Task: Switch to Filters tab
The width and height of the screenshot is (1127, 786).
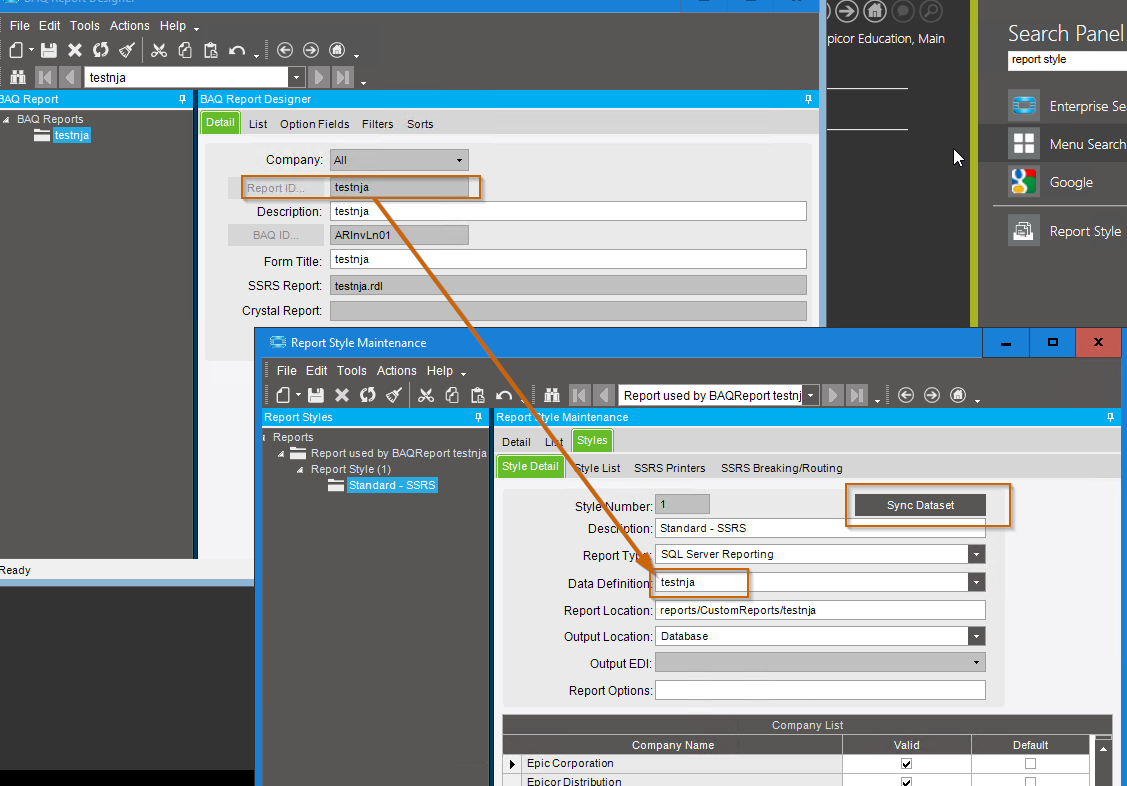Action: coord(377,124)
